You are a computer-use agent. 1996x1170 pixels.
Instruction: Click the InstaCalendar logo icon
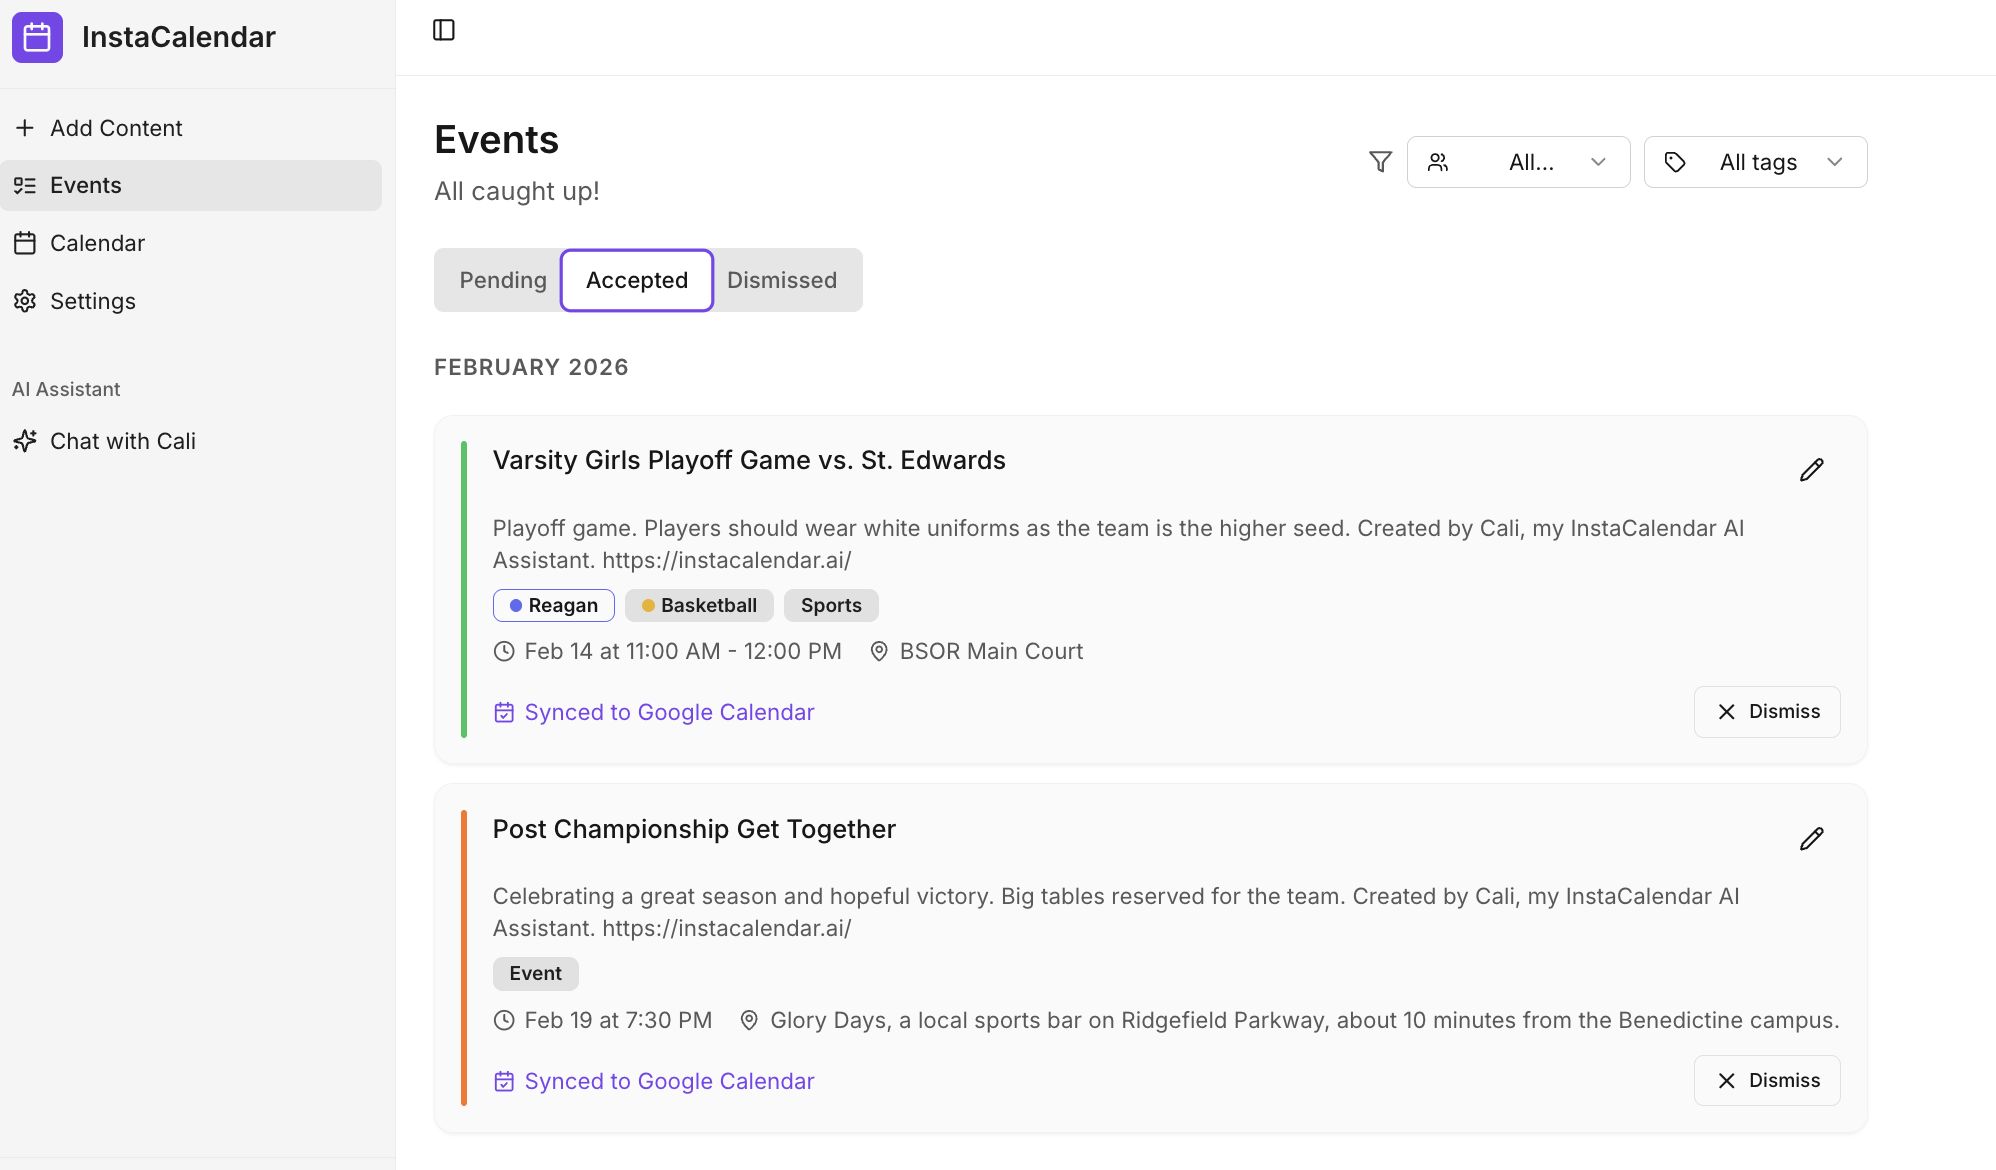pyautogui.click(x=37, y=37)
